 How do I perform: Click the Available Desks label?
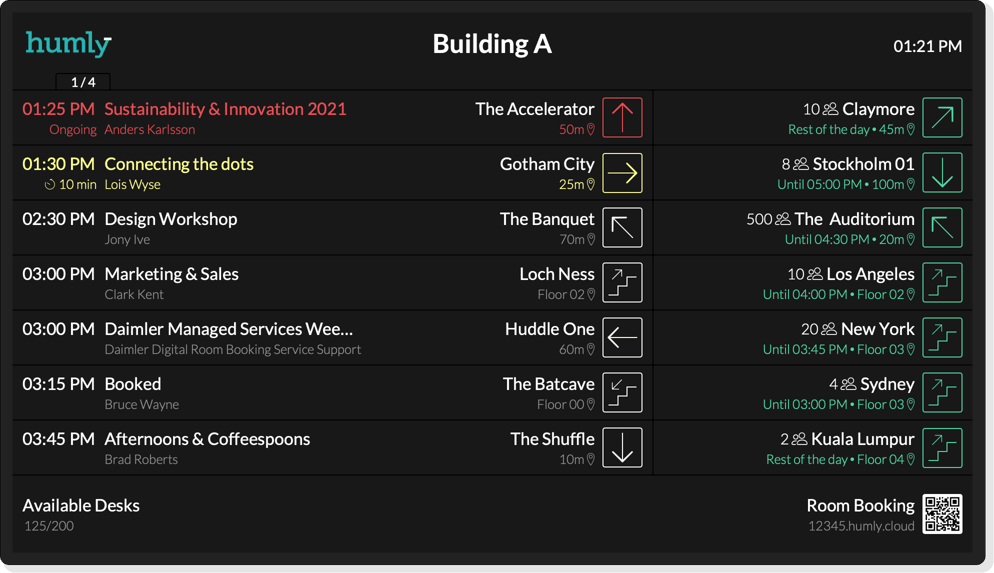point(81,505)
